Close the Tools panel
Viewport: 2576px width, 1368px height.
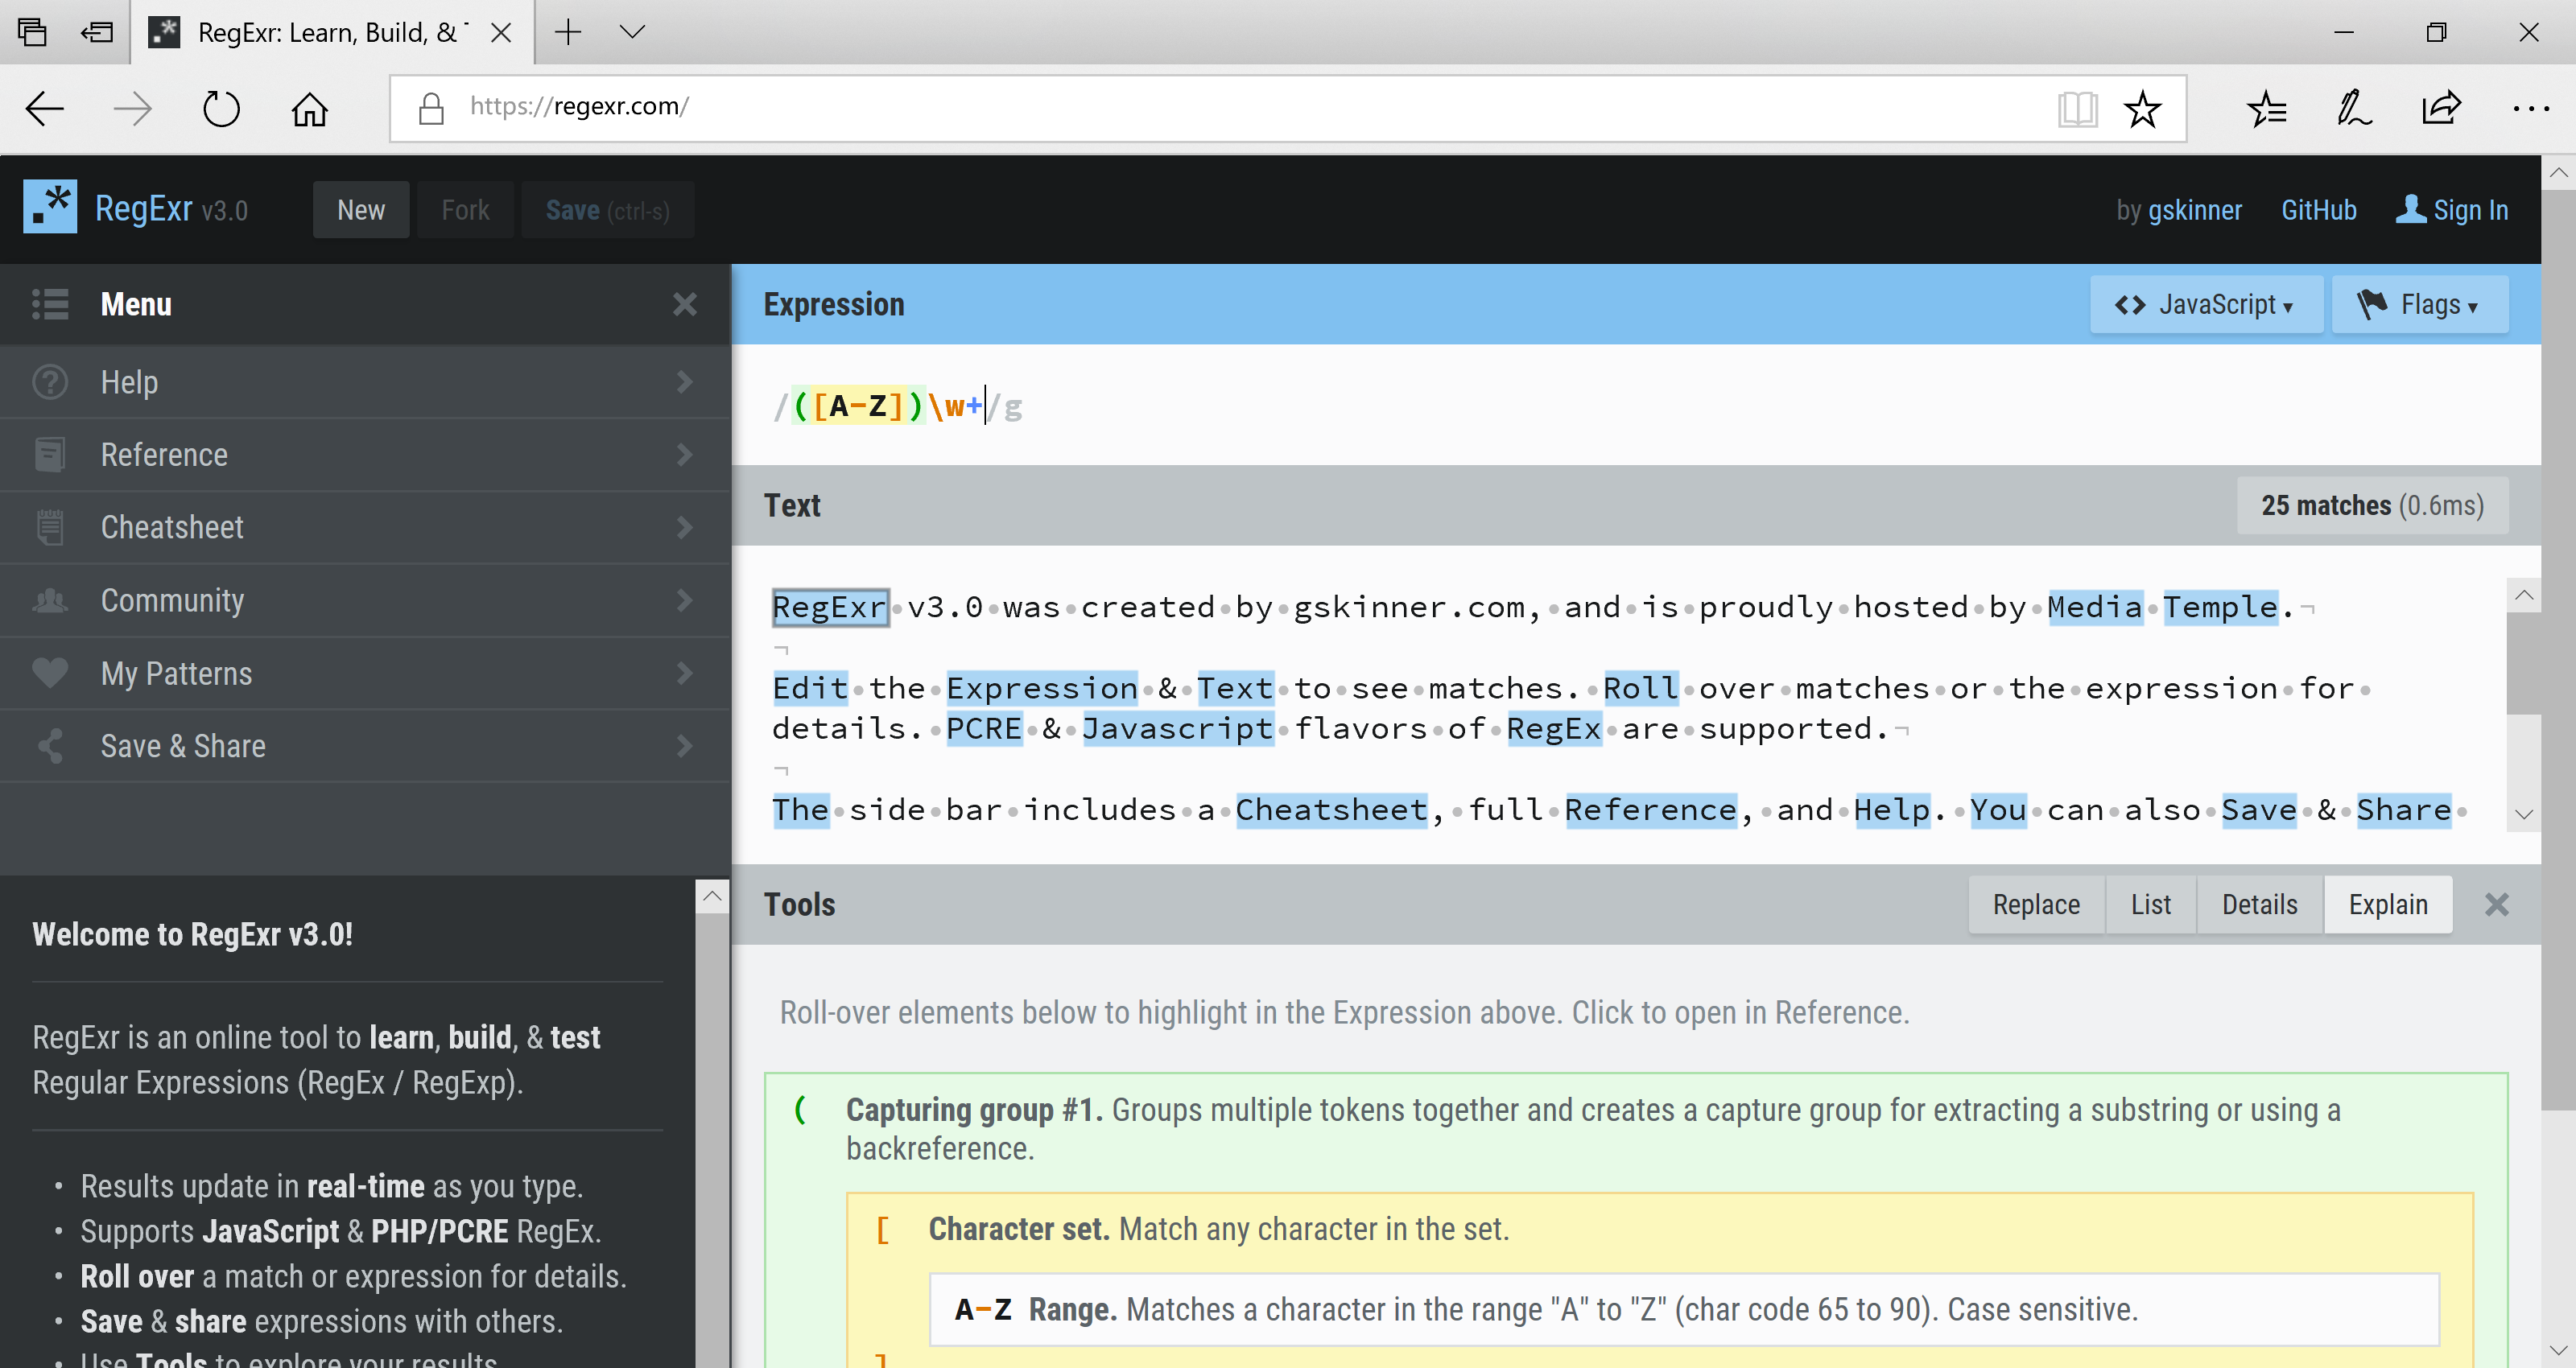pyautogui.click(x=2496, y=904)
